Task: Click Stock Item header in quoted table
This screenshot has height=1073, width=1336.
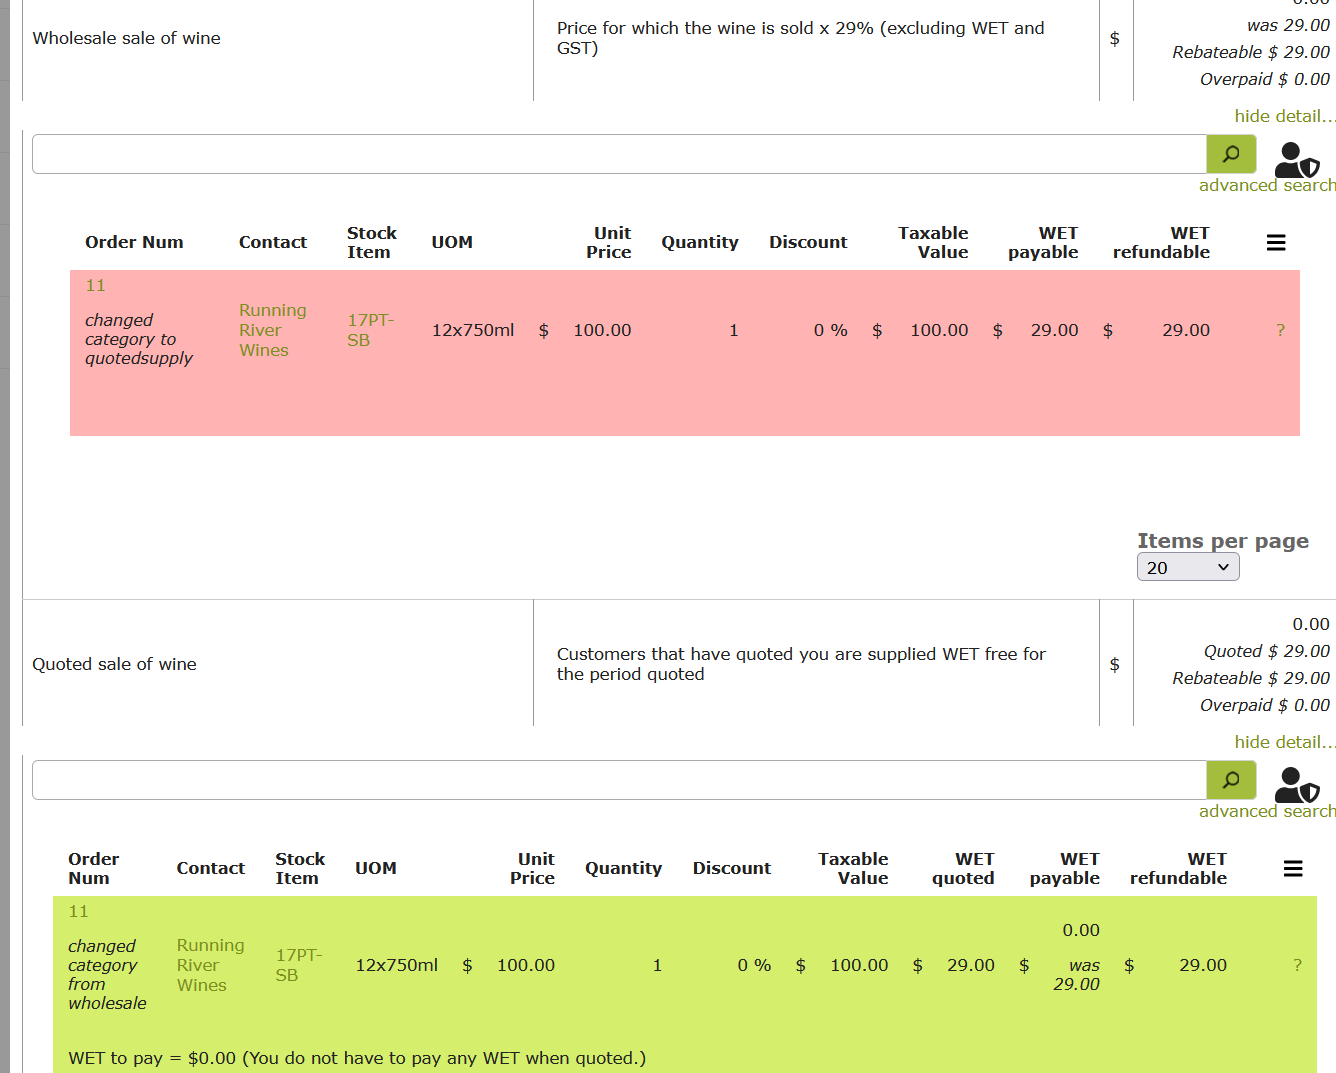Action: tap(300, 868)
